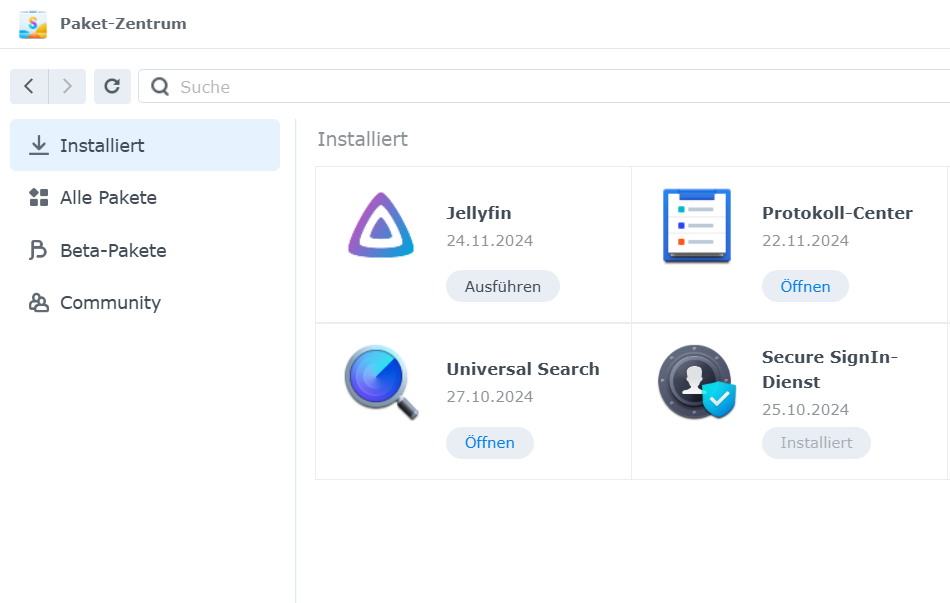The image size is (950, 603).
Task: Open Universal Search with Öffnen button
Action: pos(490,442)
